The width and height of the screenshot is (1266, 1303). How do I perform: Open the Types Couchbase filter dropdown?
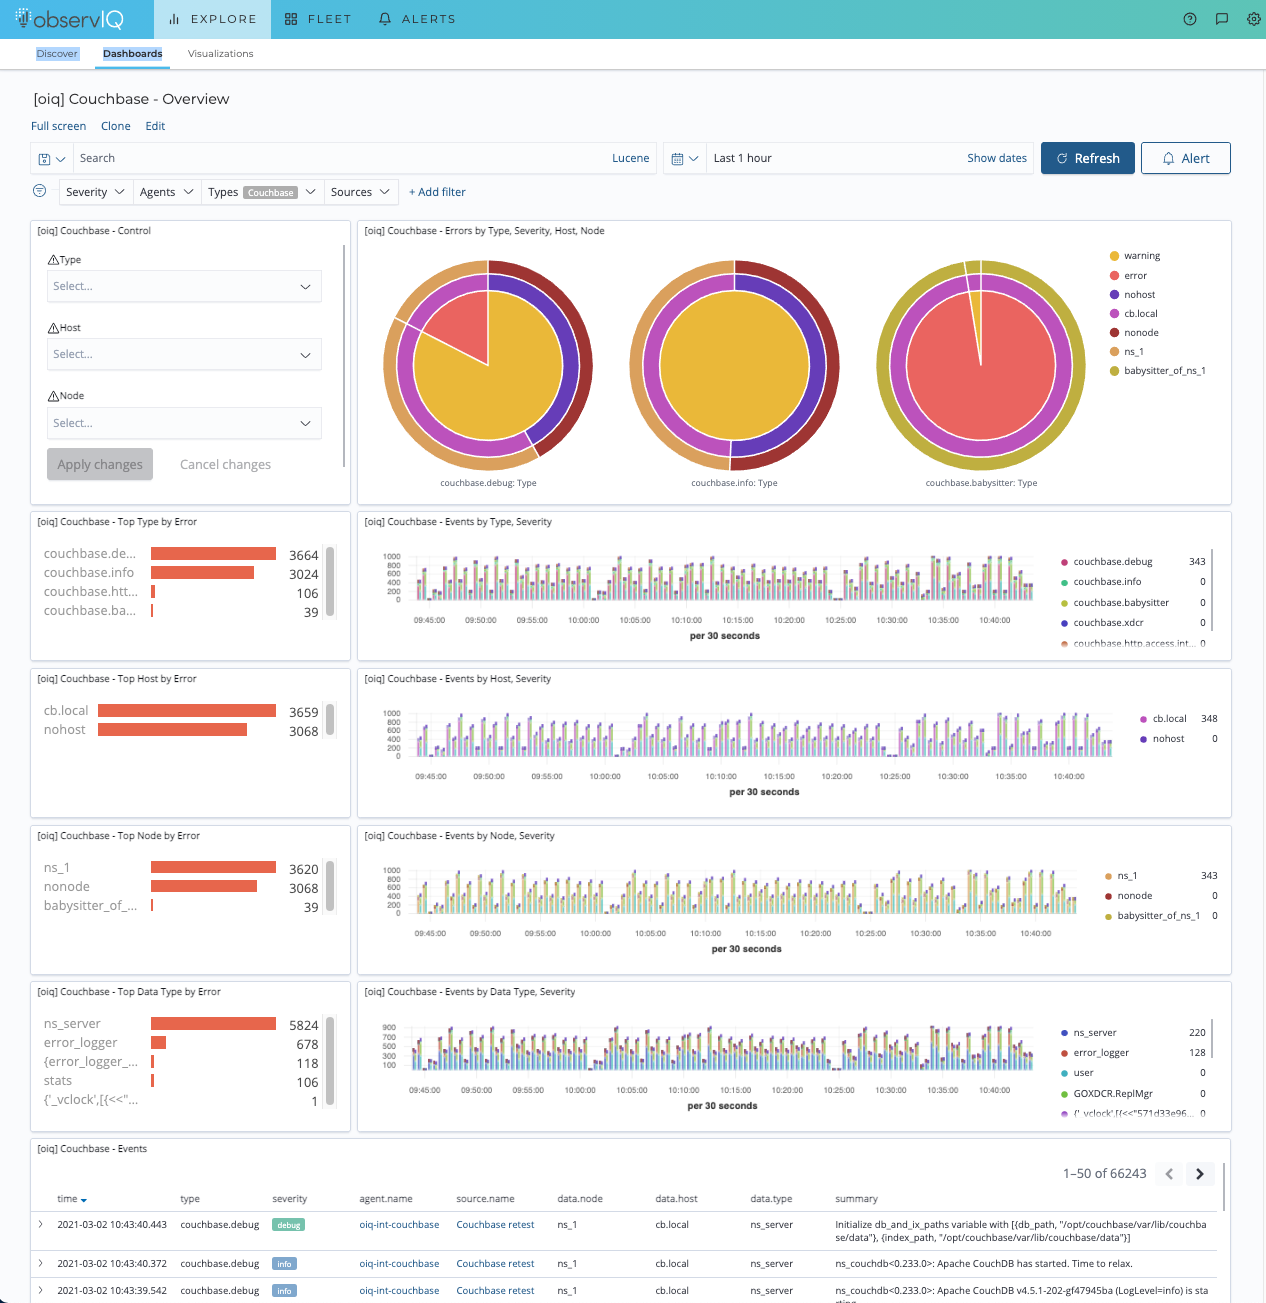click(262, 192)
